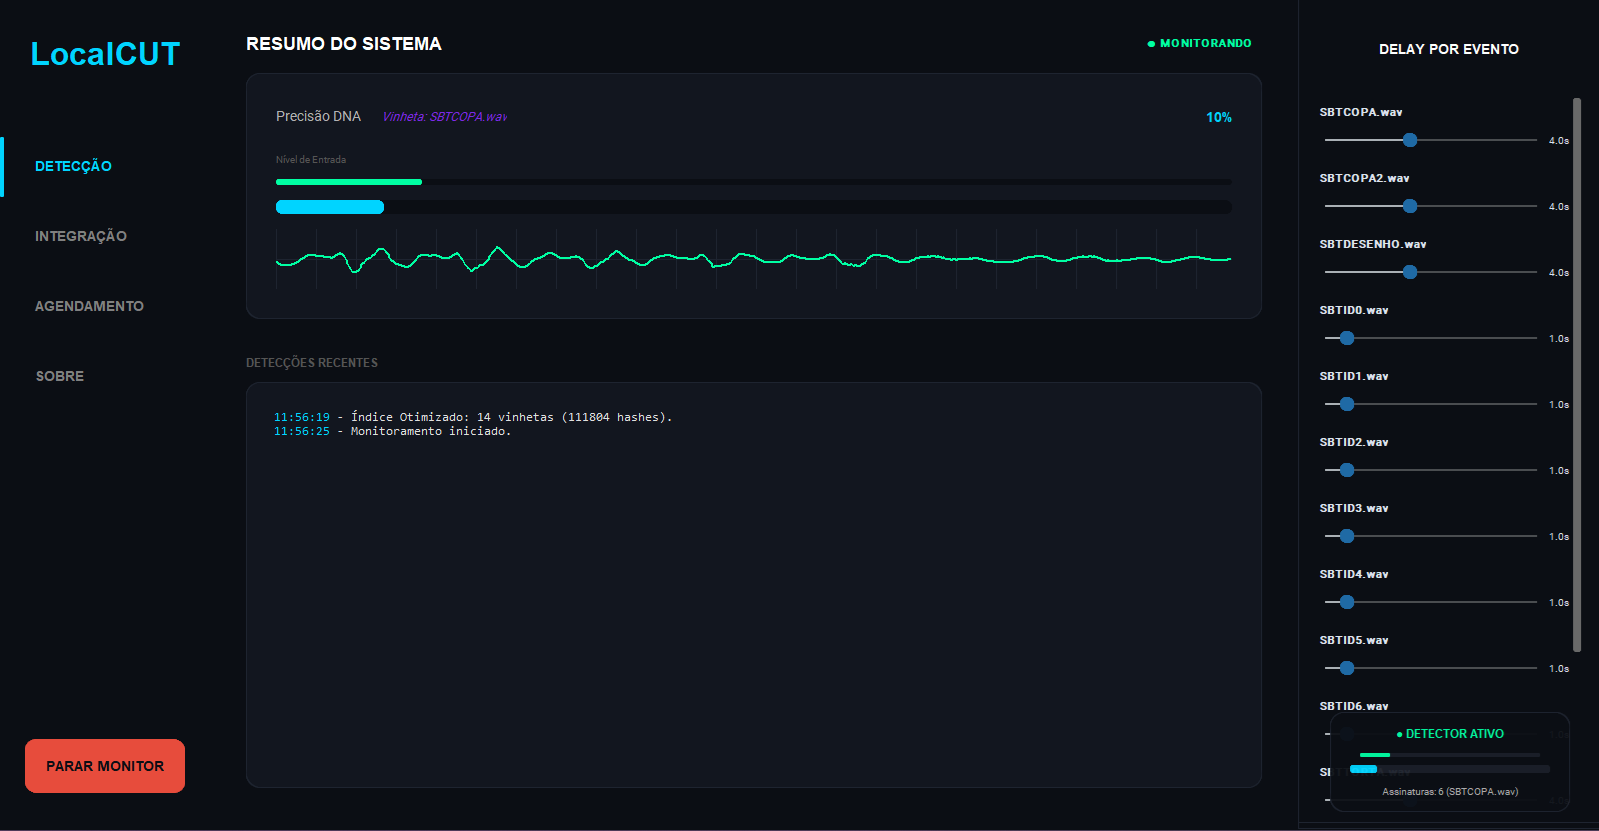Click the SBTID6.wav event name
Screen dimensions: 1599x831
tap(1354, 706)
